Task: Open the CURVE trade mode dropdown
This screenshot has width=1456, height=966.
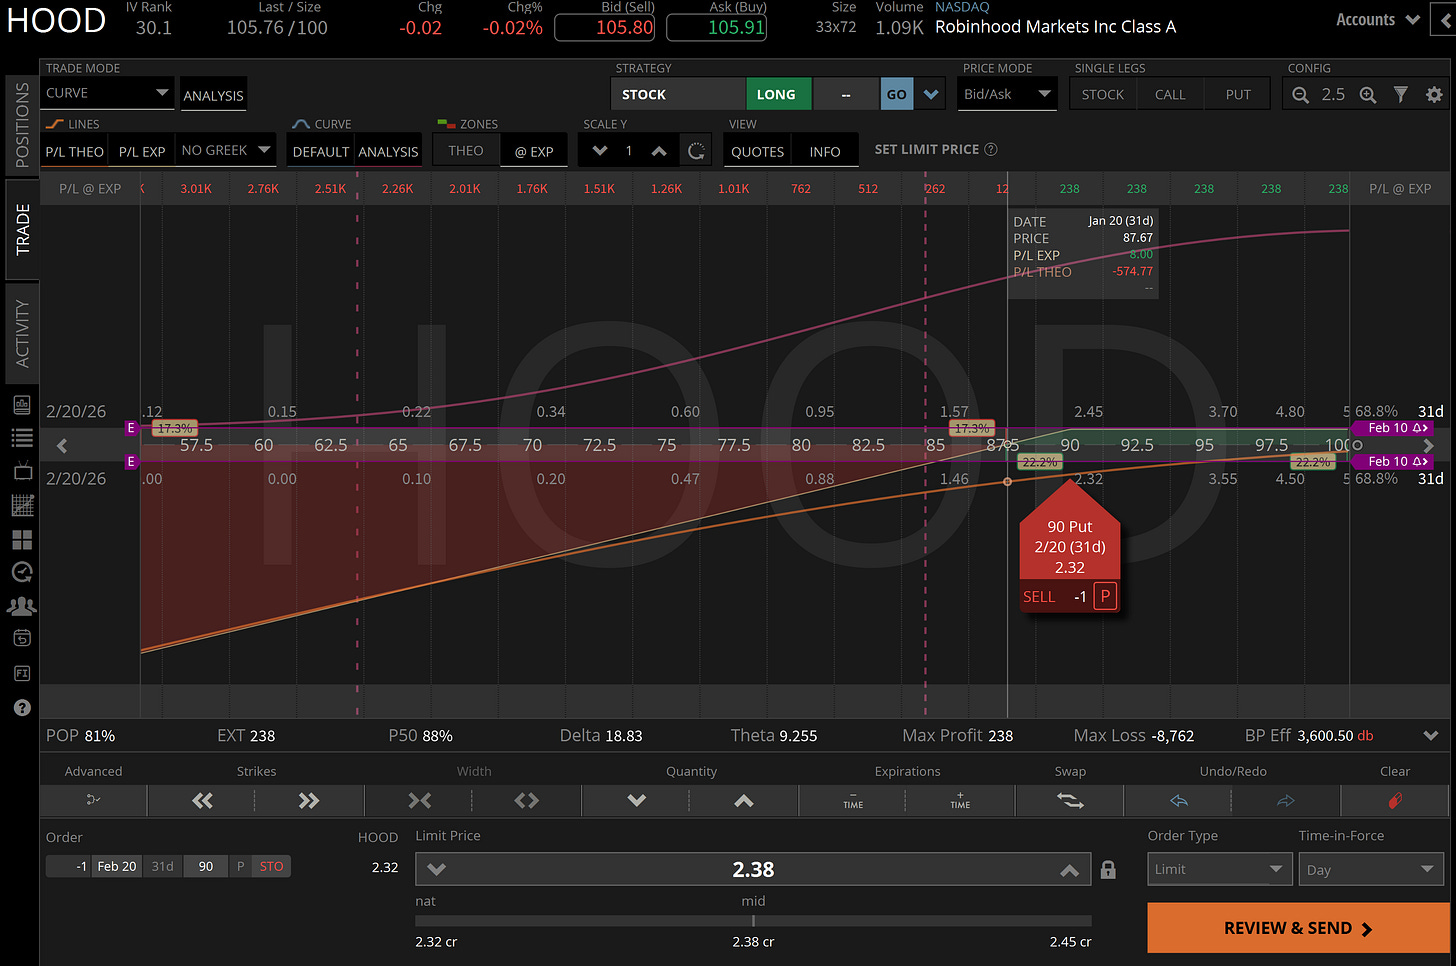Action: (107, 93)
